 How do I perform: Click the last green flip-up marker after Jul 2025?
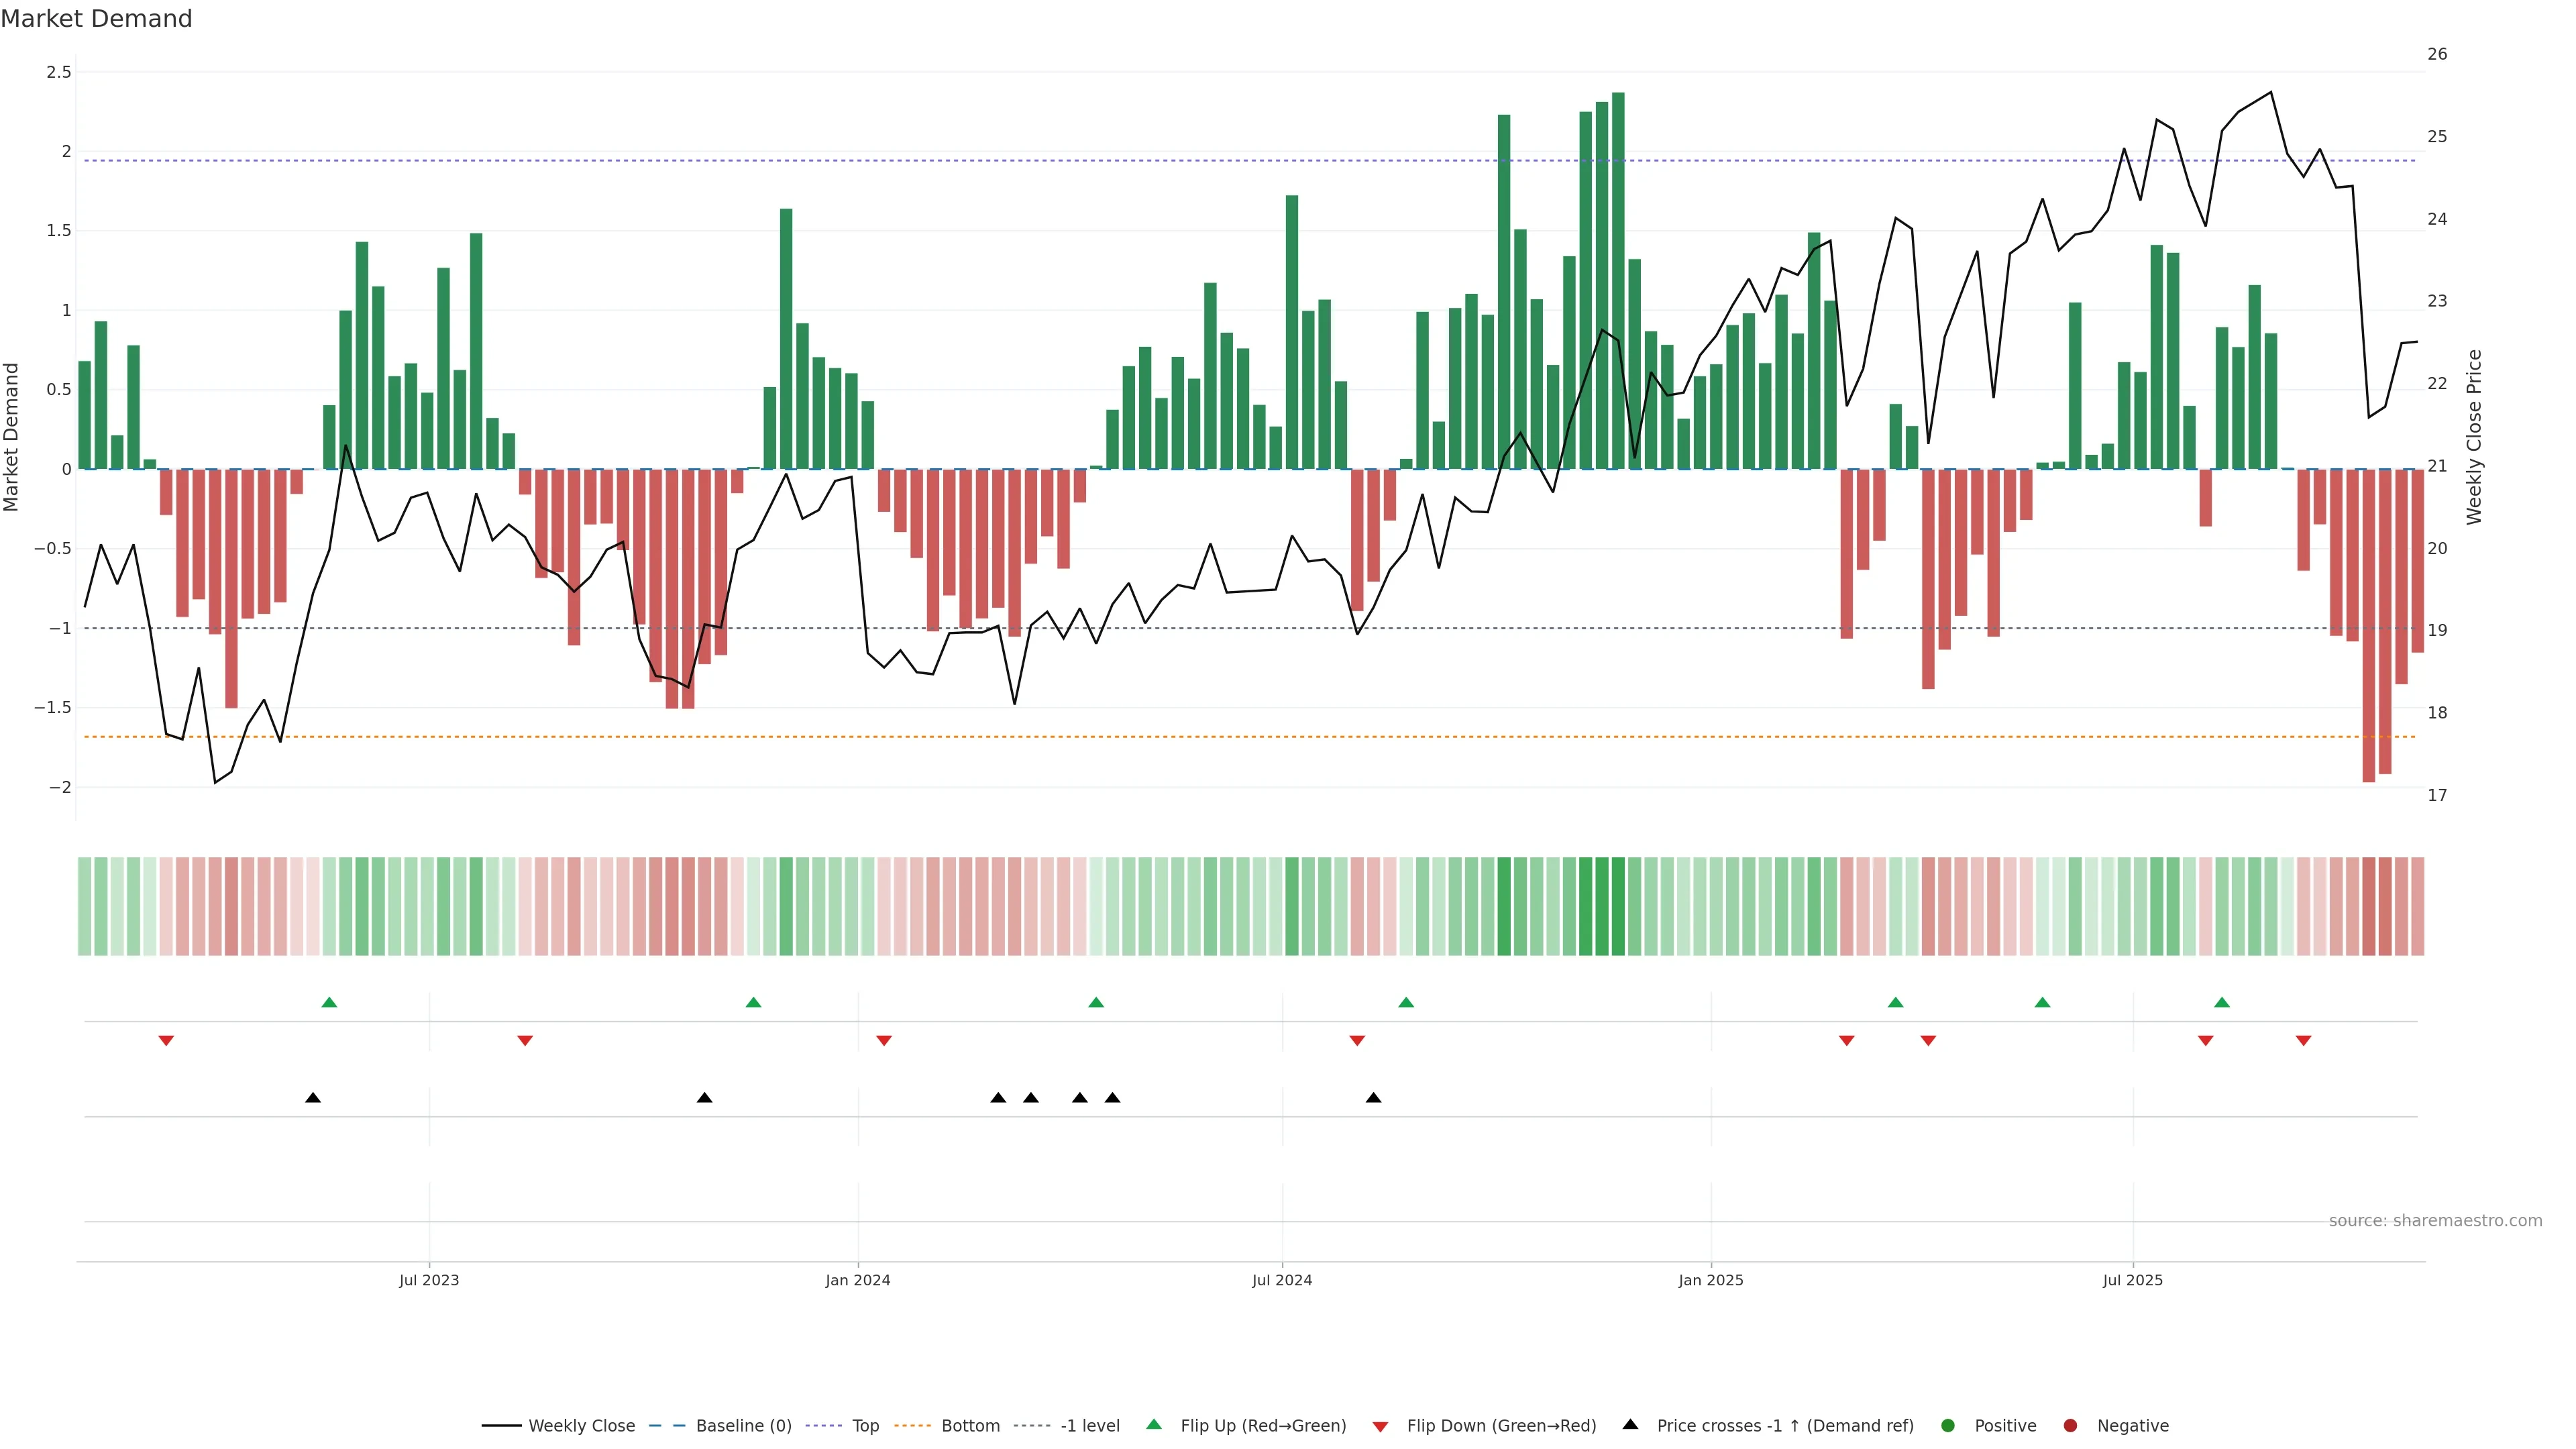[2222, 1002]
